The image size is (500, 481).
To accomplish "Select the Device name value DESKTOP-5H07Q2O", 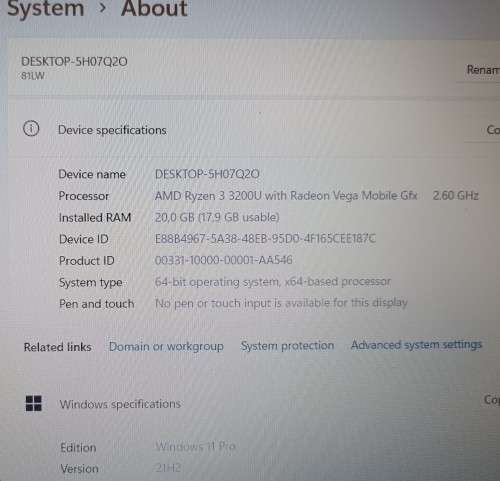I will 207,174.
